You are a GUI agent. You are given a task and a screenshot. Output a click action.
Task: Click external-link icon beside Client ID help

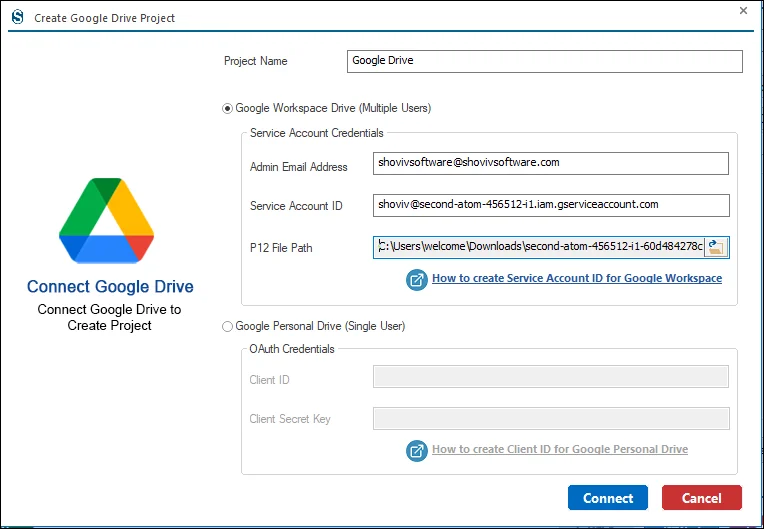417,451
